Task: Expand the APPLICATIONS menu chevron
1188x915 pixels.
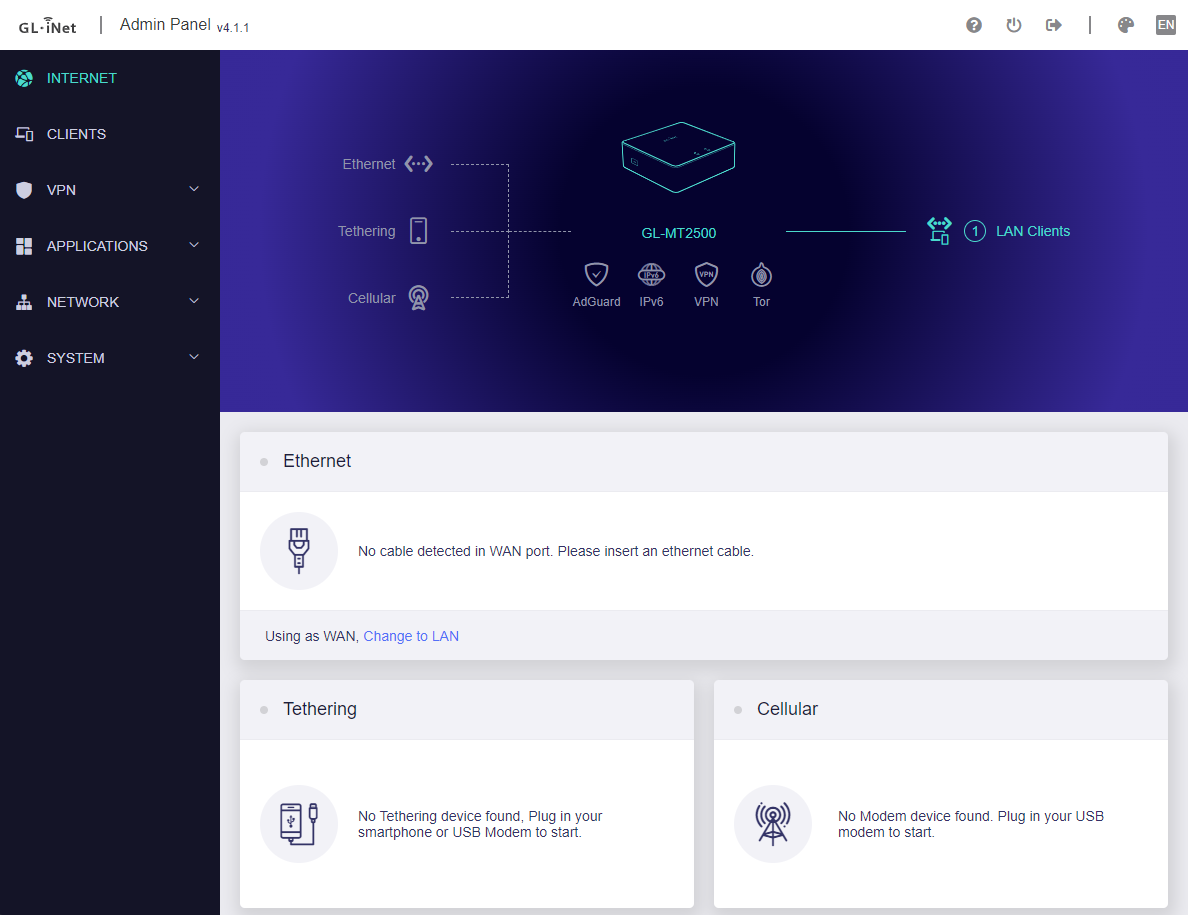Action: 194,245
